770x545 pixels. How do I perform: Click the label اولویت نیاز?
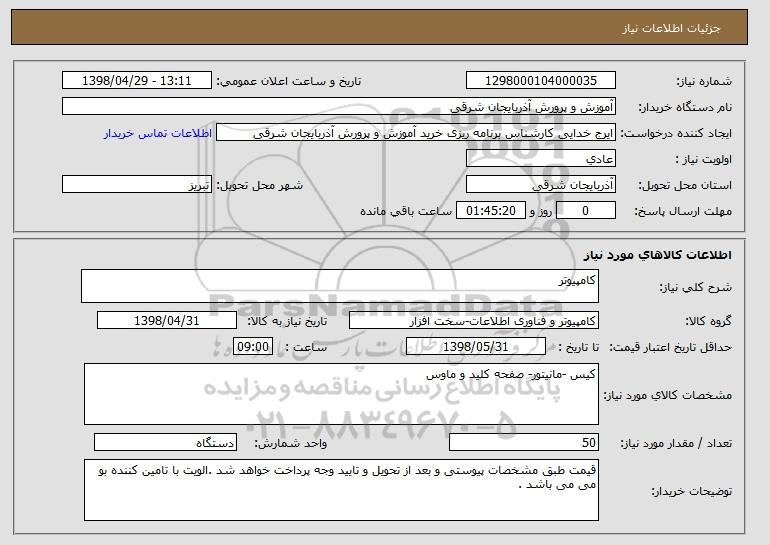pos(704,160)
